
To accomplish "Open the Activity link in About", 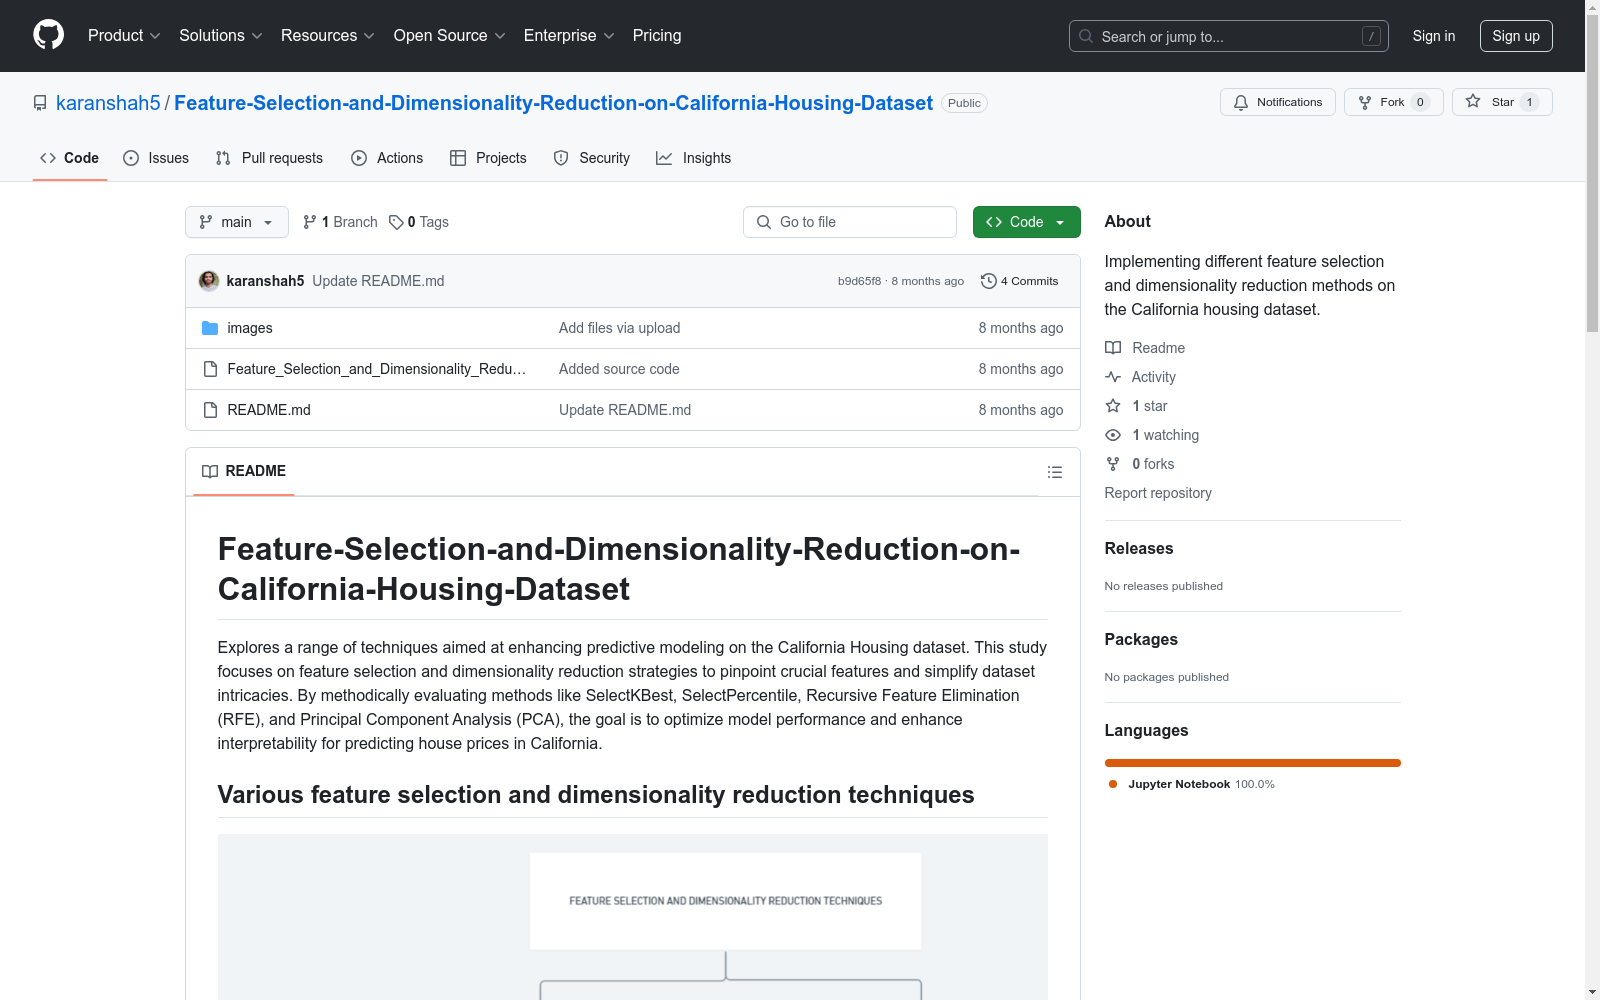I will (x=1141, y=377).
